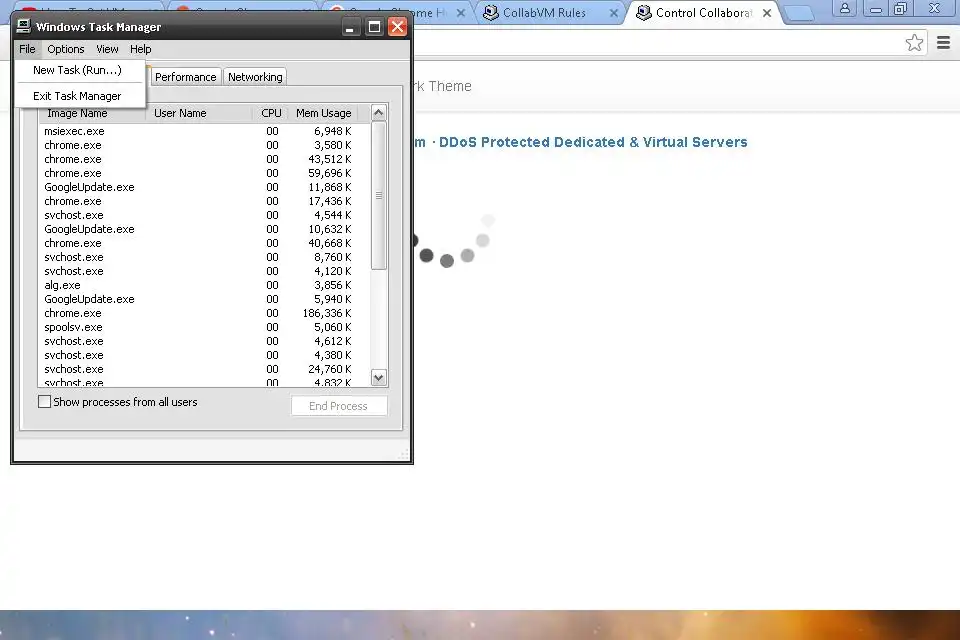960x640 pixels.
Task: Select the alg.exe process row
Action: [204, 285]
